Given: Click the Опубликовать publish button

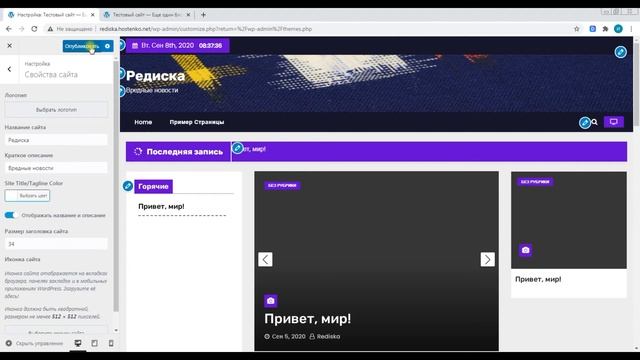Looking at the screenshot, I should pos(82,46).
